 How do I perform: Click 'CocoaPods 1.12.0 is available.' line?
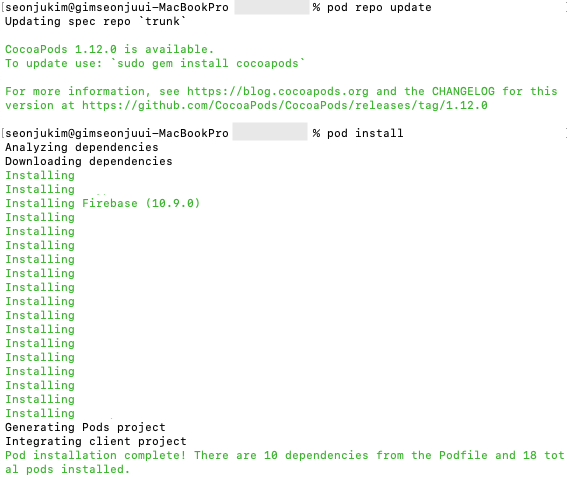click(109, 50)
